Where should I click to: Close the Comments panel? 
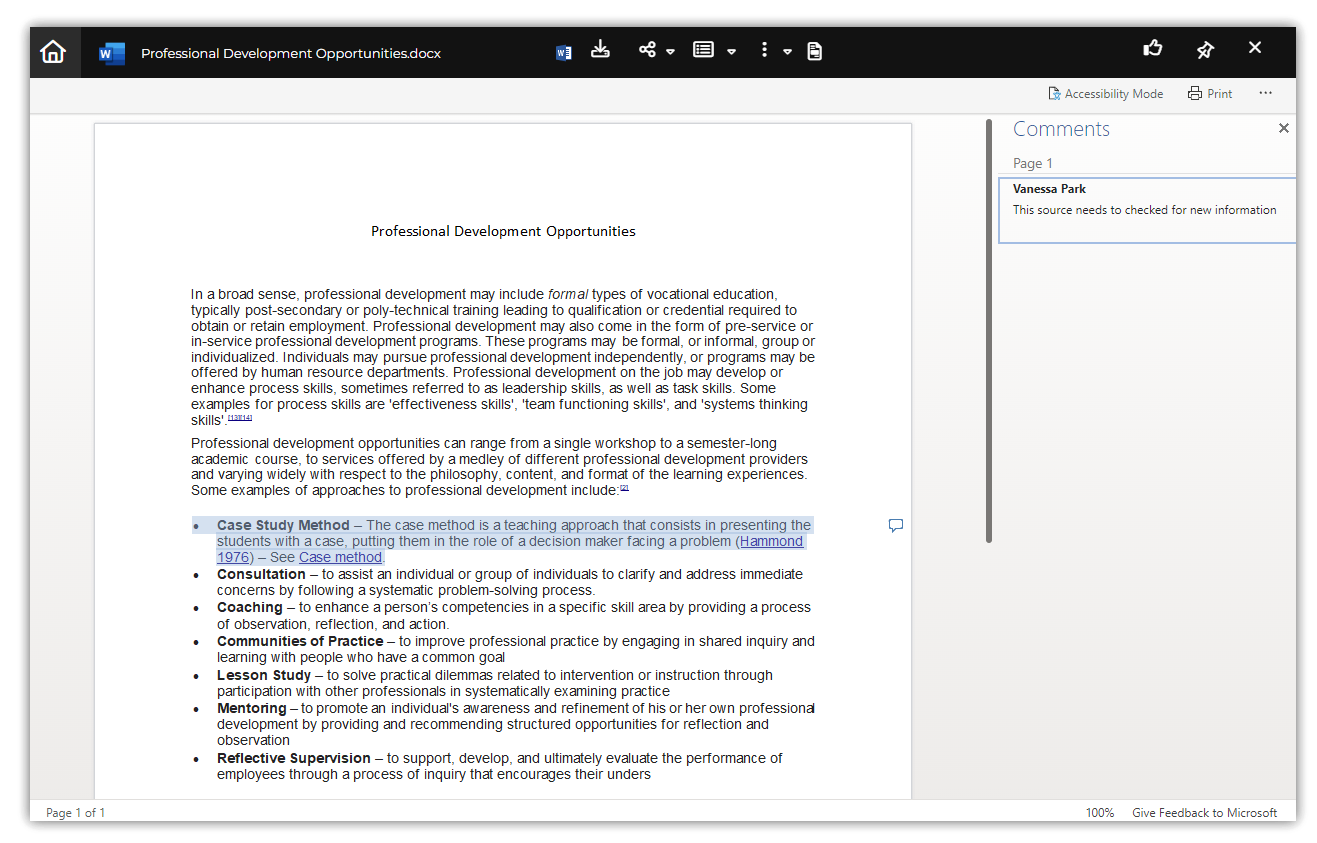[x=1284, y=128]
